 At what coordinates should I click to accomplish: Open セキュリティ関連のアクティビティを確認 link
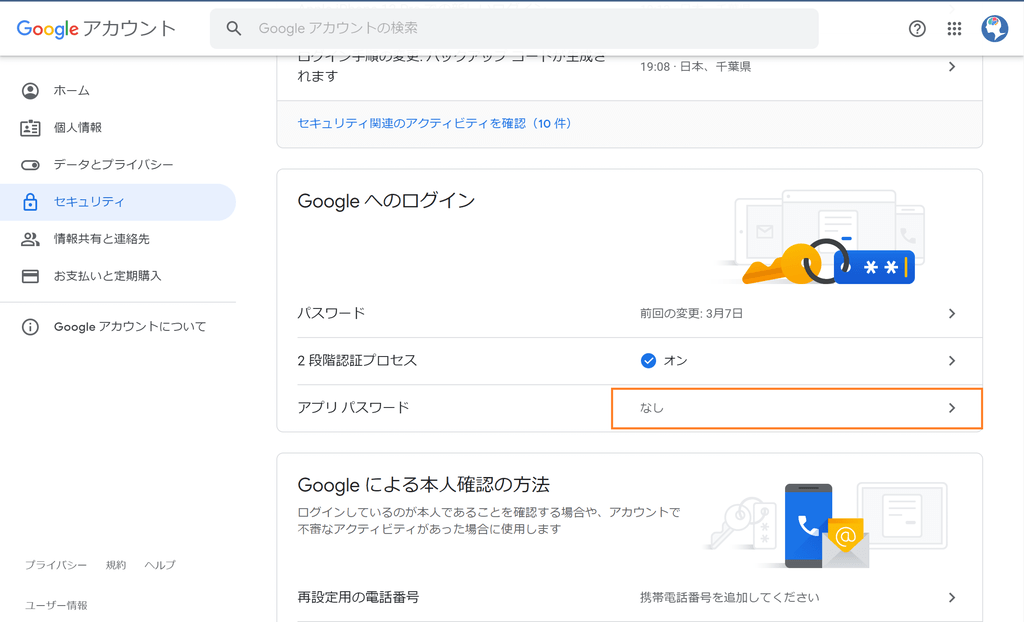pyautogui.click(x=435, y=123)
